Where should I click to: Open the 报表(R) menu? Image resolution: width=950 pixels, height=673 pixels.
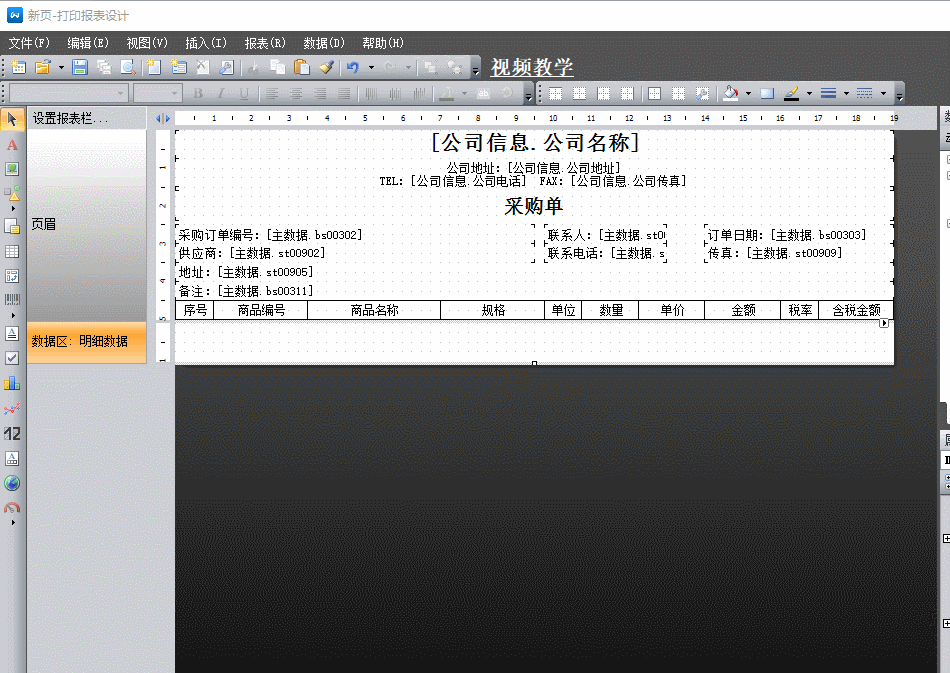(x=265, y=43)
